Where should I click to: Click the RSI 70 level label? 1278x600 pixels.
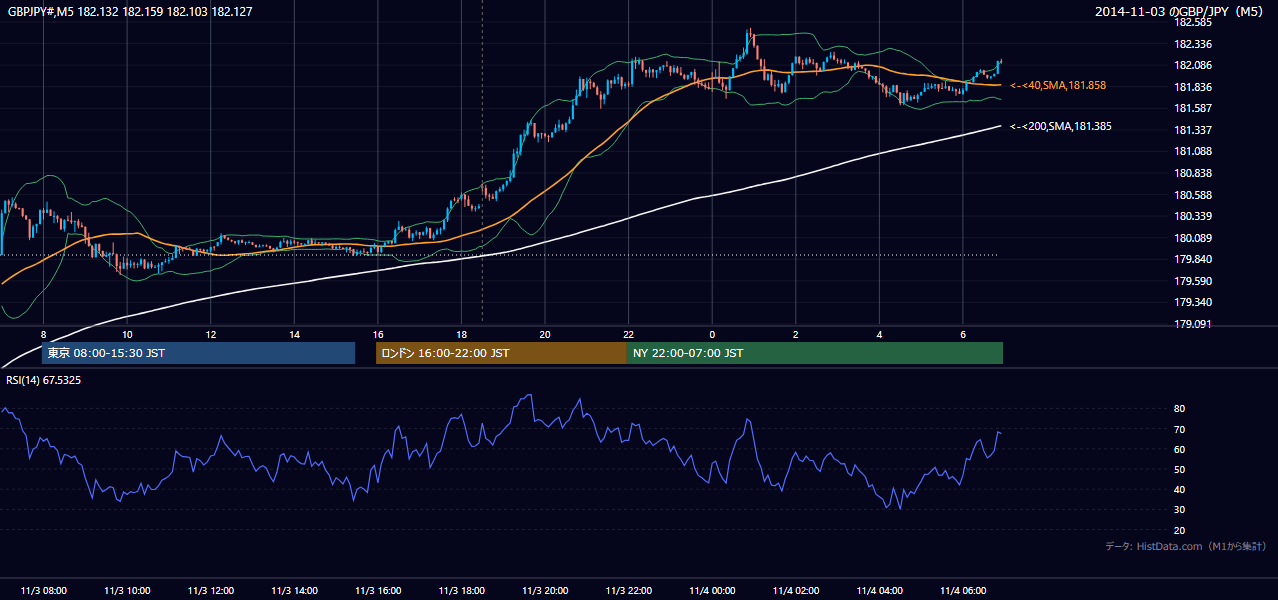(x=1179, y=429)
